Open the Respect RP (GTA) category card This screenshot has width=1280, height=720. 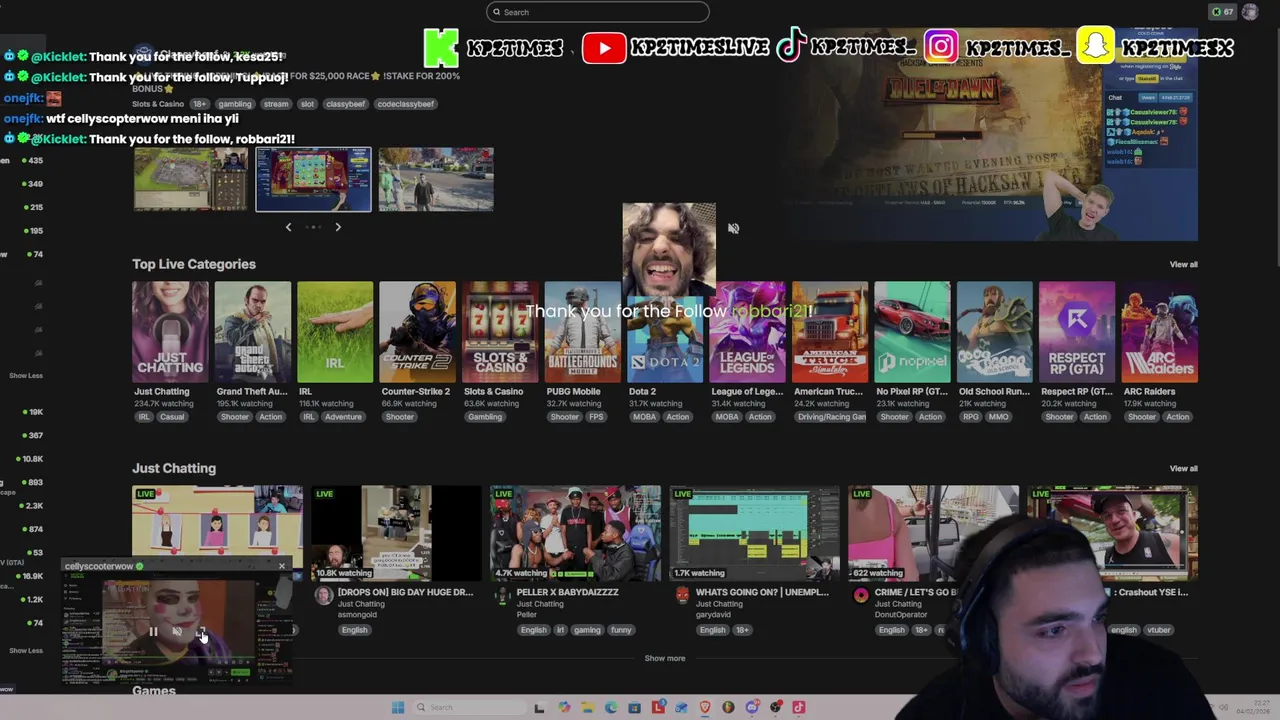click(1077, 332)
